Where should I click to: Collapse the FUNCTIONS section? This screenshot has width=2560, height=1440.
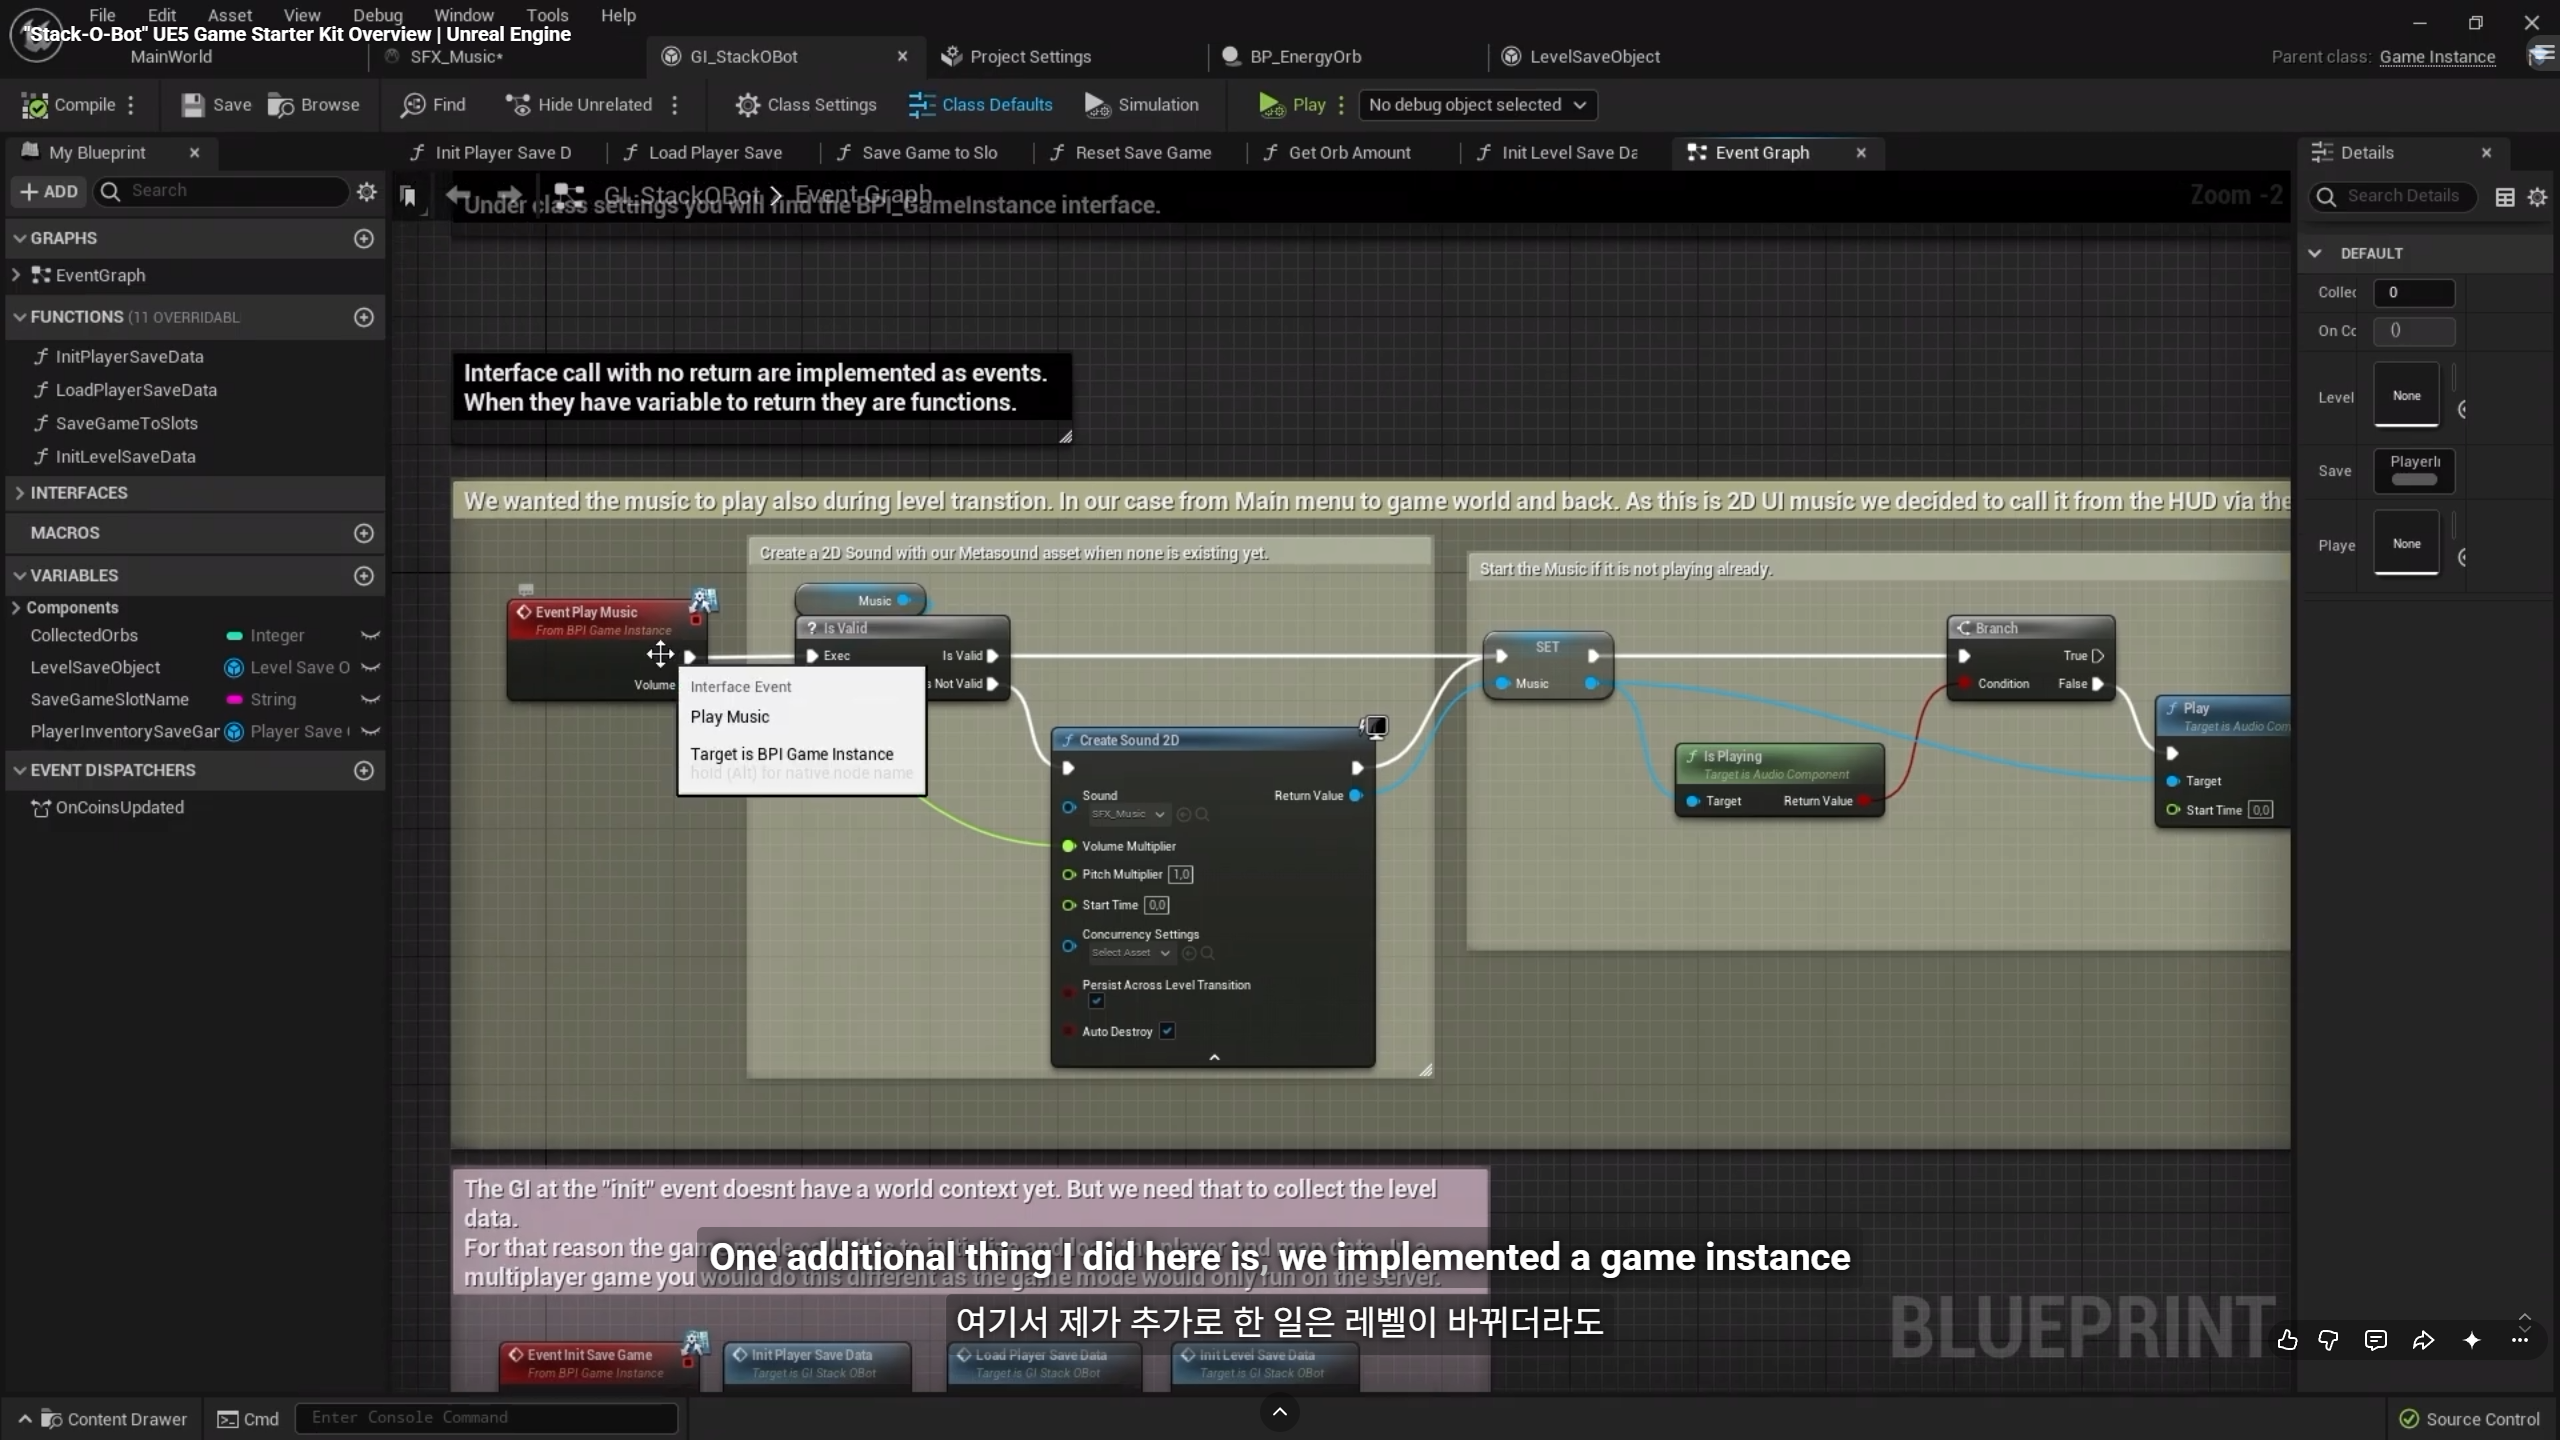(19, 317)
